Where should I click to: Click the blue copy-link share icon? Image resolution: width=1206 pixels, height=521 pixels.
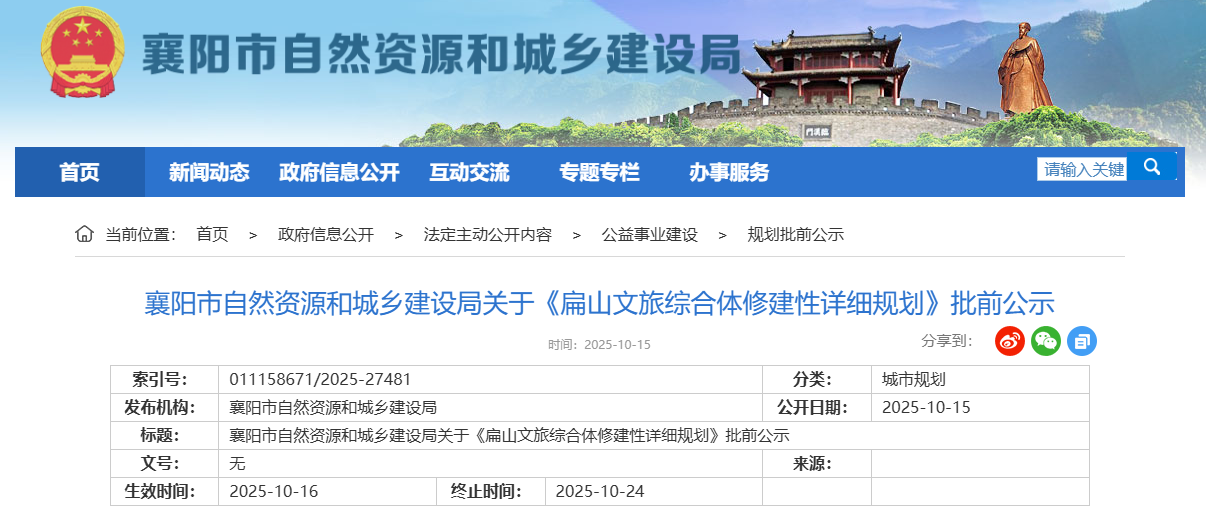point(1082,341)
